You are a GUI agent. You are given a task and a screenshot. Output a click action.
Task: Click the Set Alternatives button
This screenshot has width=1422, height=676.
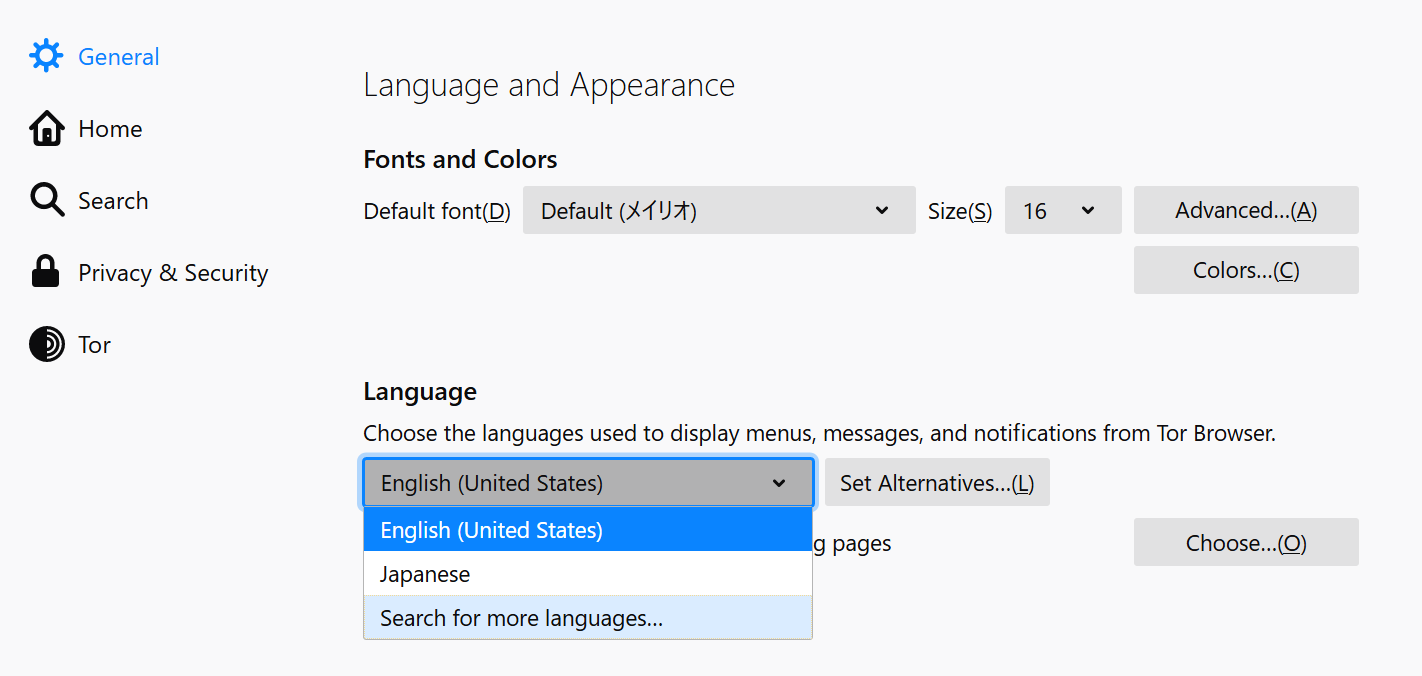pyautogui.click(x=936, y=482)
